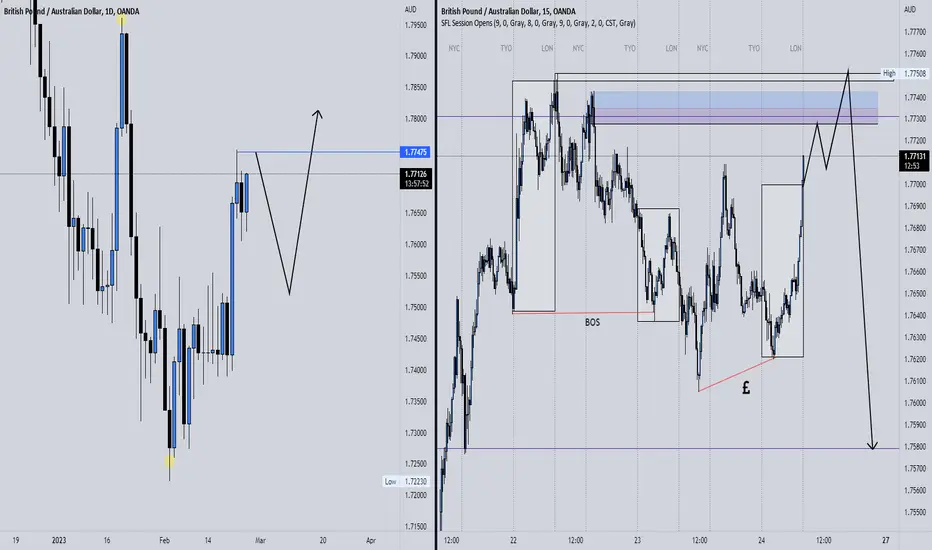The image size is (932, 550).
Task: Click the yellow marker at the daily chart high
Action: 121,21
